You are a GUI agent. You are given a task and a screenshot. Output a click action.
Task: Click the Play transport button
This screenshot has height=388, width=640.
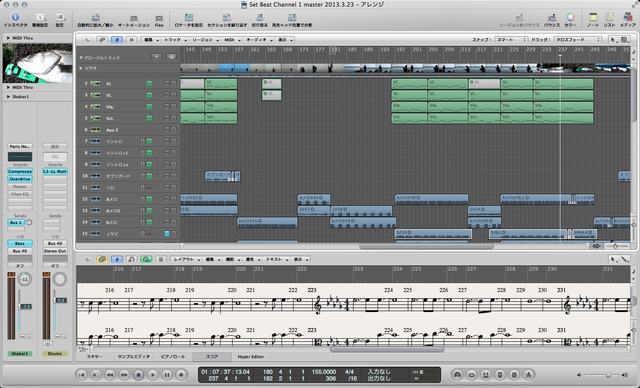pyautogui.click(x=153, y=375)
